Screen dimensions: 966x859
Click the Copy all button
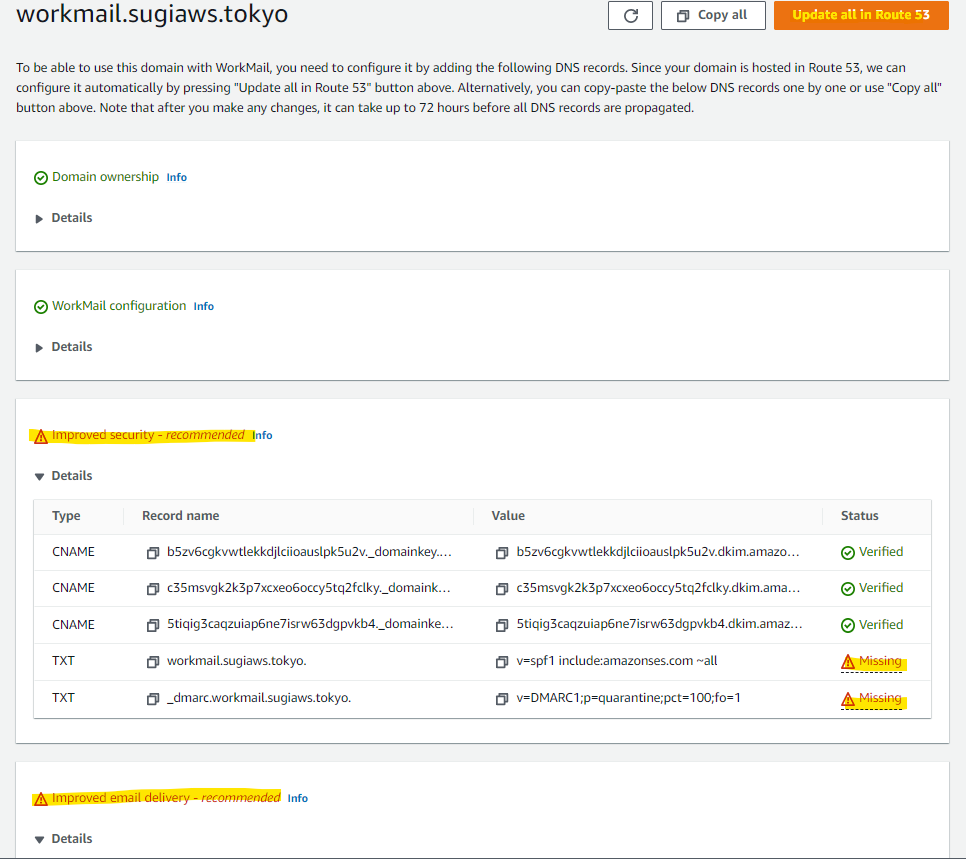pyautogui.click(x=713, y=15)
